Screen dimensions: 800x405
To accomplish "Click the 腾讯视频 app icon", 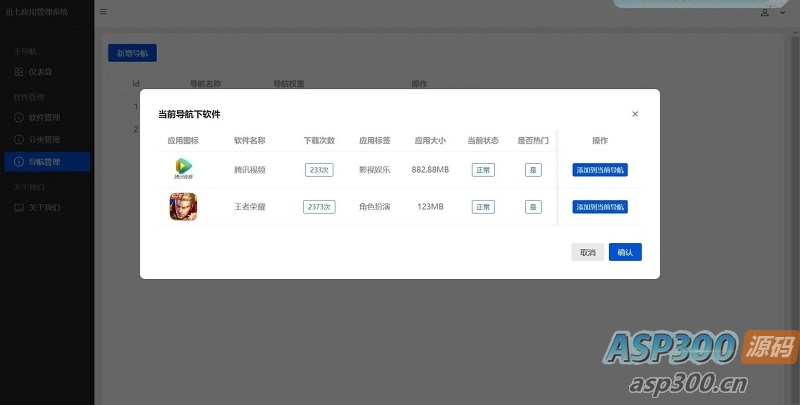I will tap(183, 169).
